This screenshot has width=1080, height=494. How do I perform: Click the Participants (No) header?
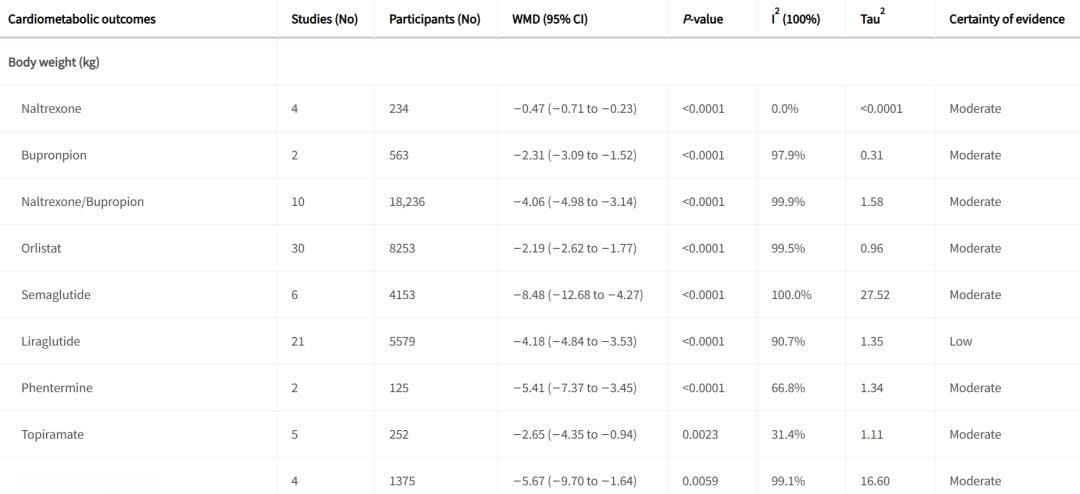(434, 19)
